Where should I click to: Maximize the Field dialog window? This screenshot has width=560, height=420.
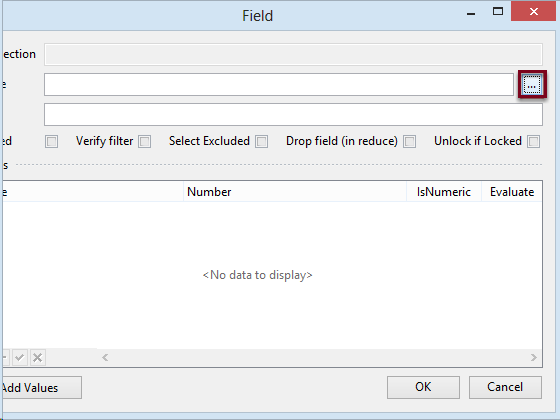pyautogui.click(x=498, y=12)
